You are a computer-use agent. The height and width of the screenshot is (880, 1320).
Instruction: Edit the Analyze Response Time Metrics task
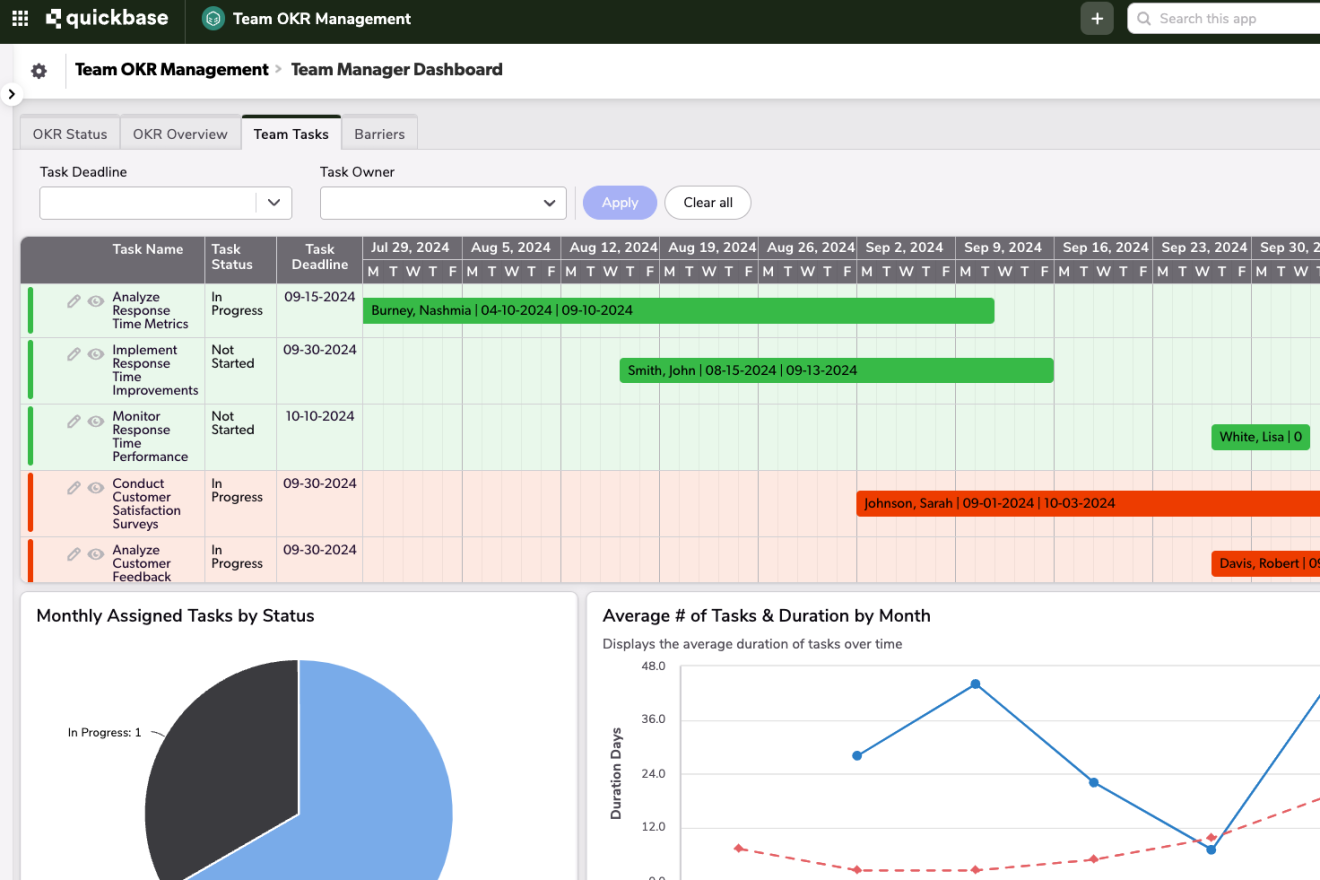[74, 301]
